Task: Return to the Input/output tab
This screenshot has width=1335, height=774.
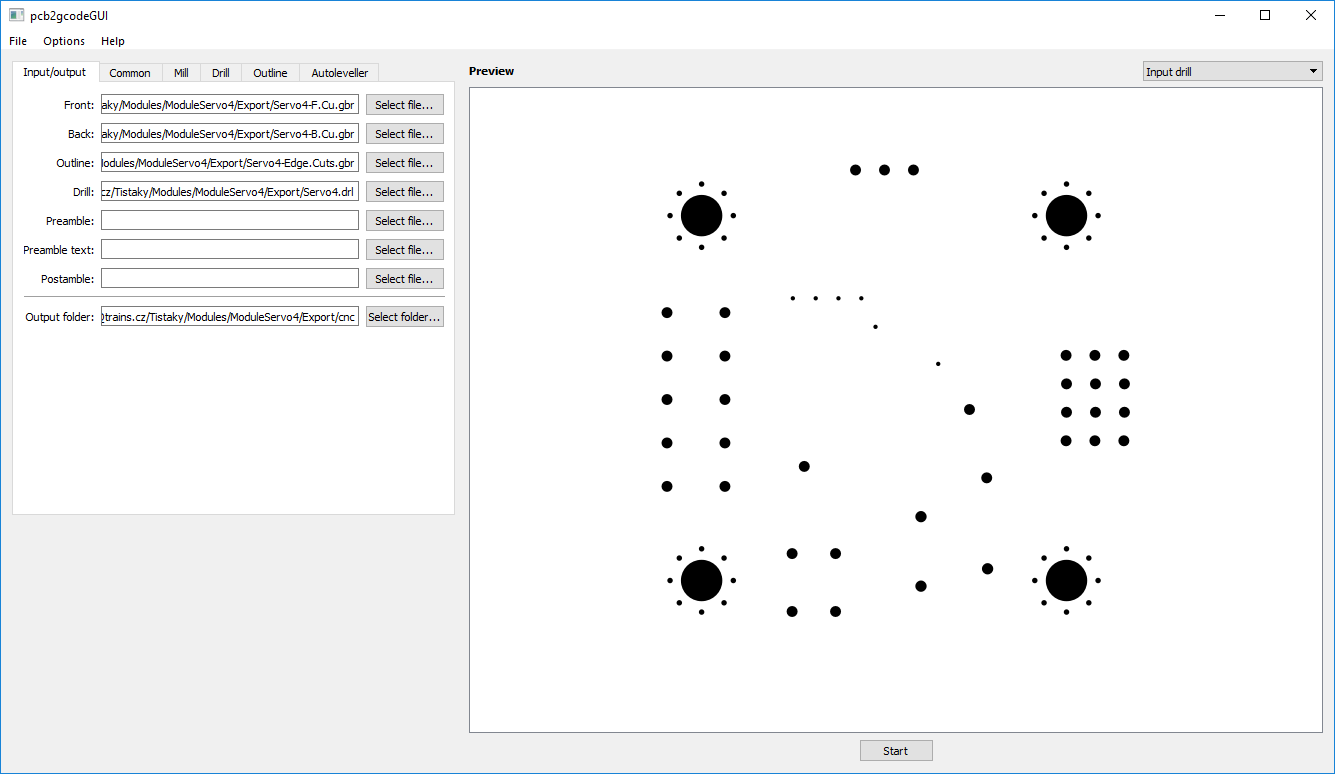Action: pos(55,72)
